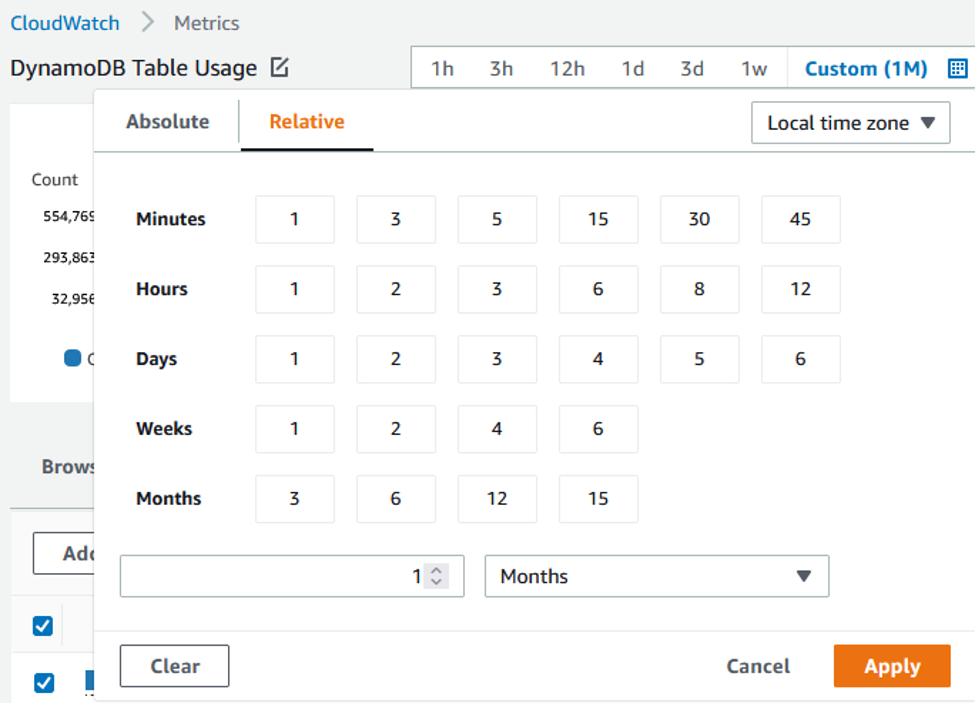
Task: Toggle the bottom metric checkbox in the list
Action: pyautogui.click(x=42, y=683)
